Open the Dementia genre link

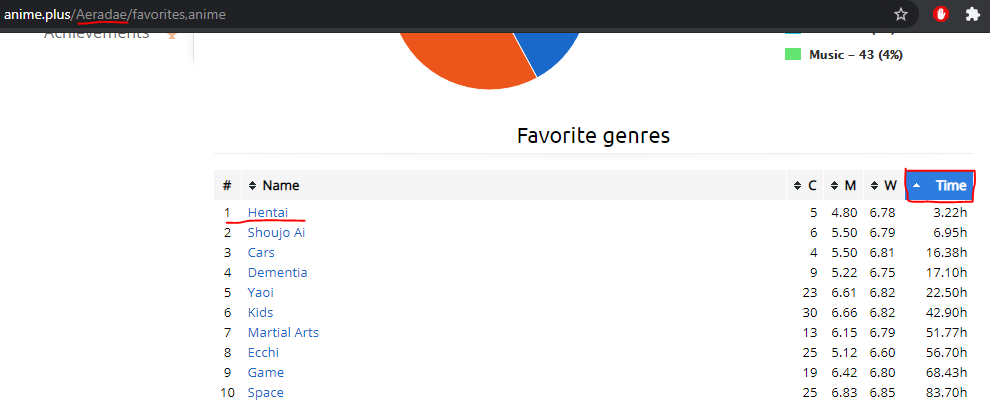click(277, 273)
